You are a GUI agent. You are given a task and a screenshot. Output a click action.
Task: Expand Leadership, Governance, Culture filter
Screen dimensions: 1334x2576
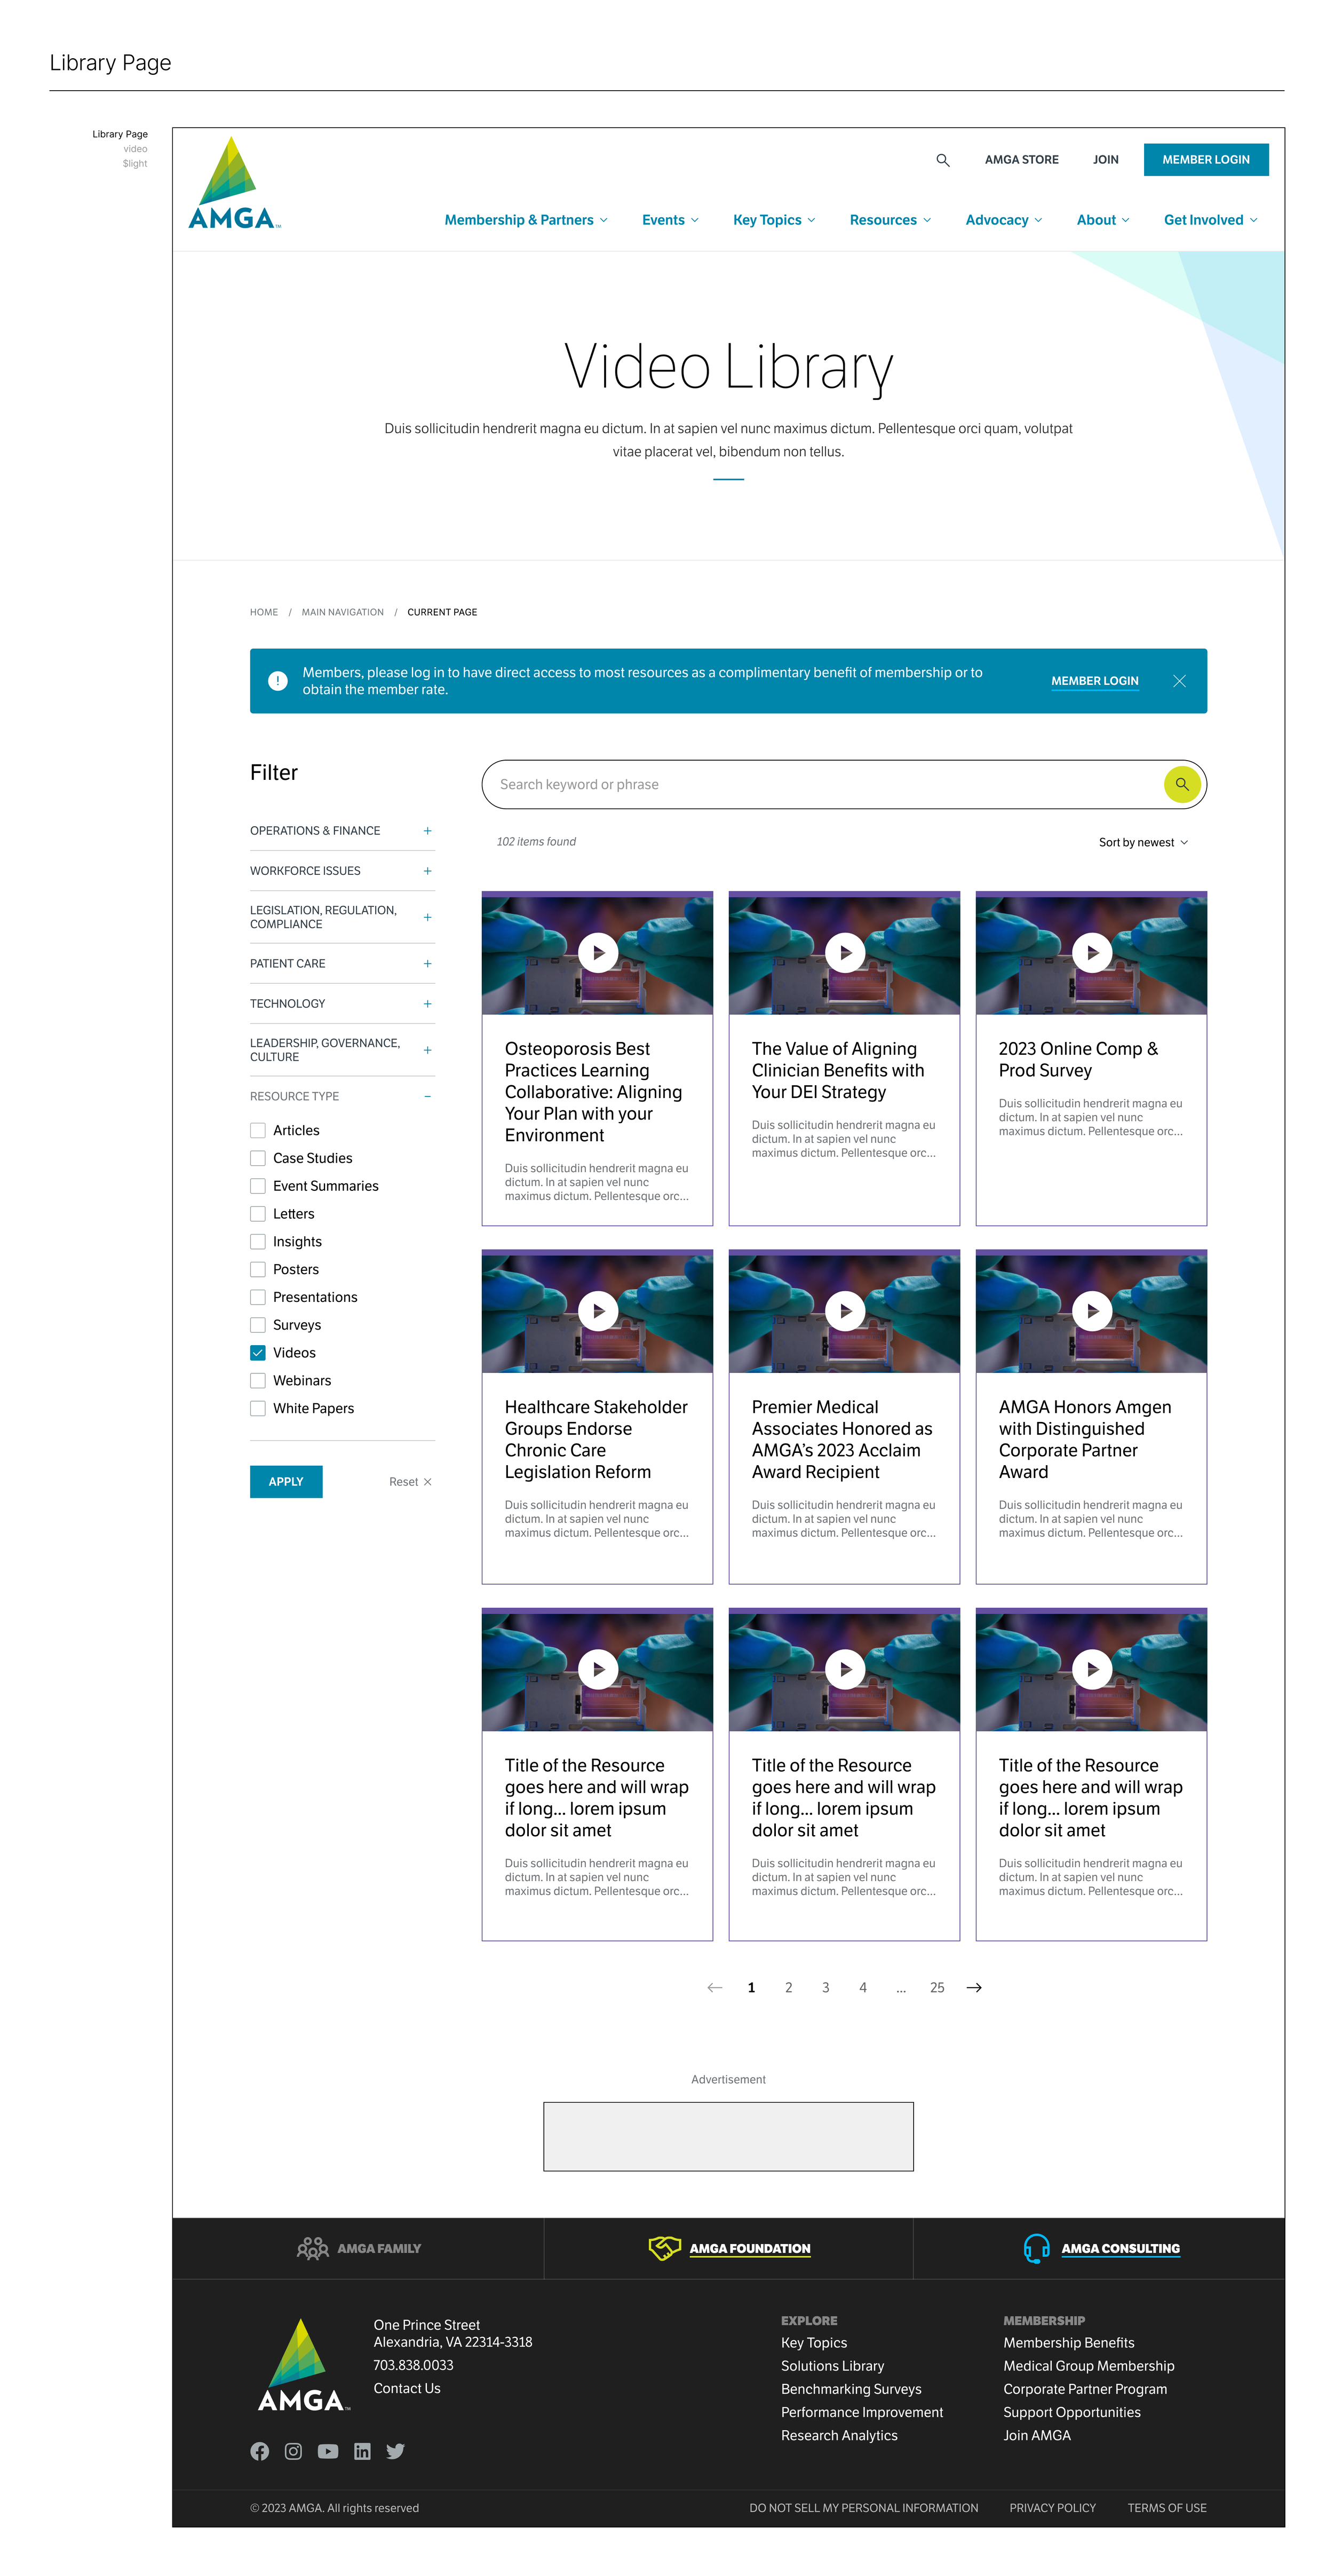click(342, 1050)
